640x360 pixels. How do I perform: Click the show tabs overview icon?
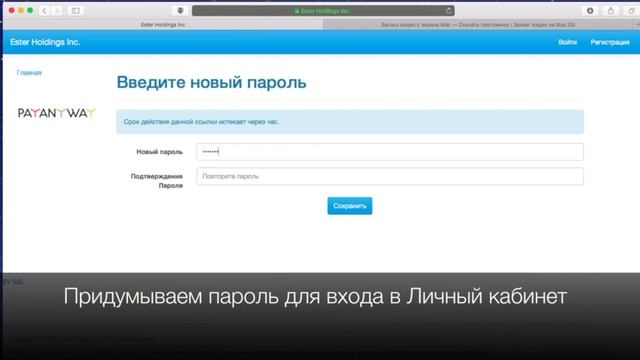click(631, 11)
